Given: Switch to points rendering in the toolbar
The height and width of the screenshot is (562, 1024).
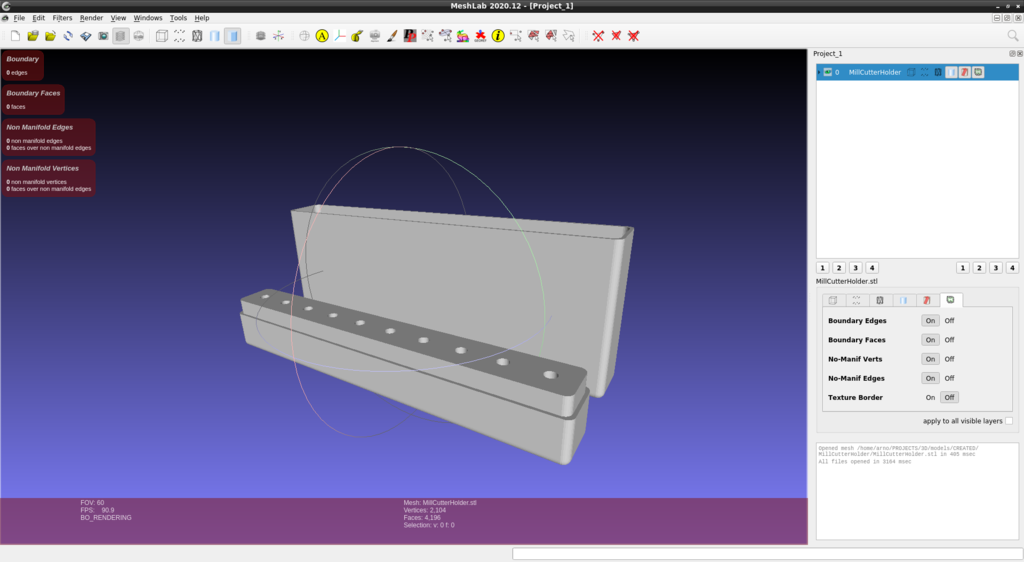Looking at the screenshot, I should [180, 36].
